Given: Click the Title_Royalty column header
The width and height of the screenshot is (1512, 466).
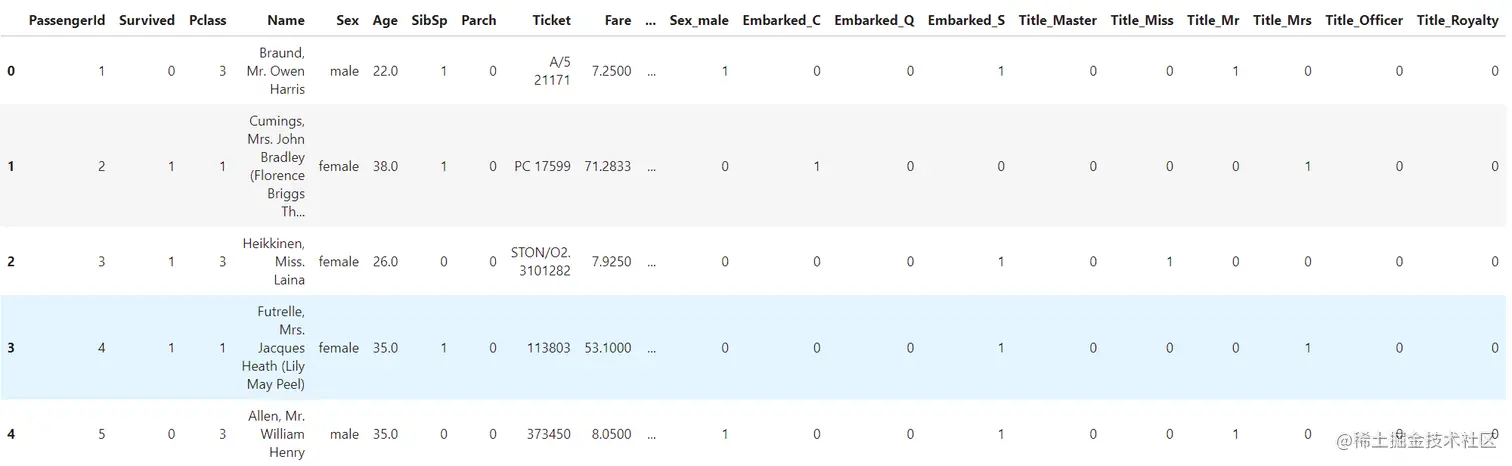Looking at the screenshot, I should [x=1457, y=20].
